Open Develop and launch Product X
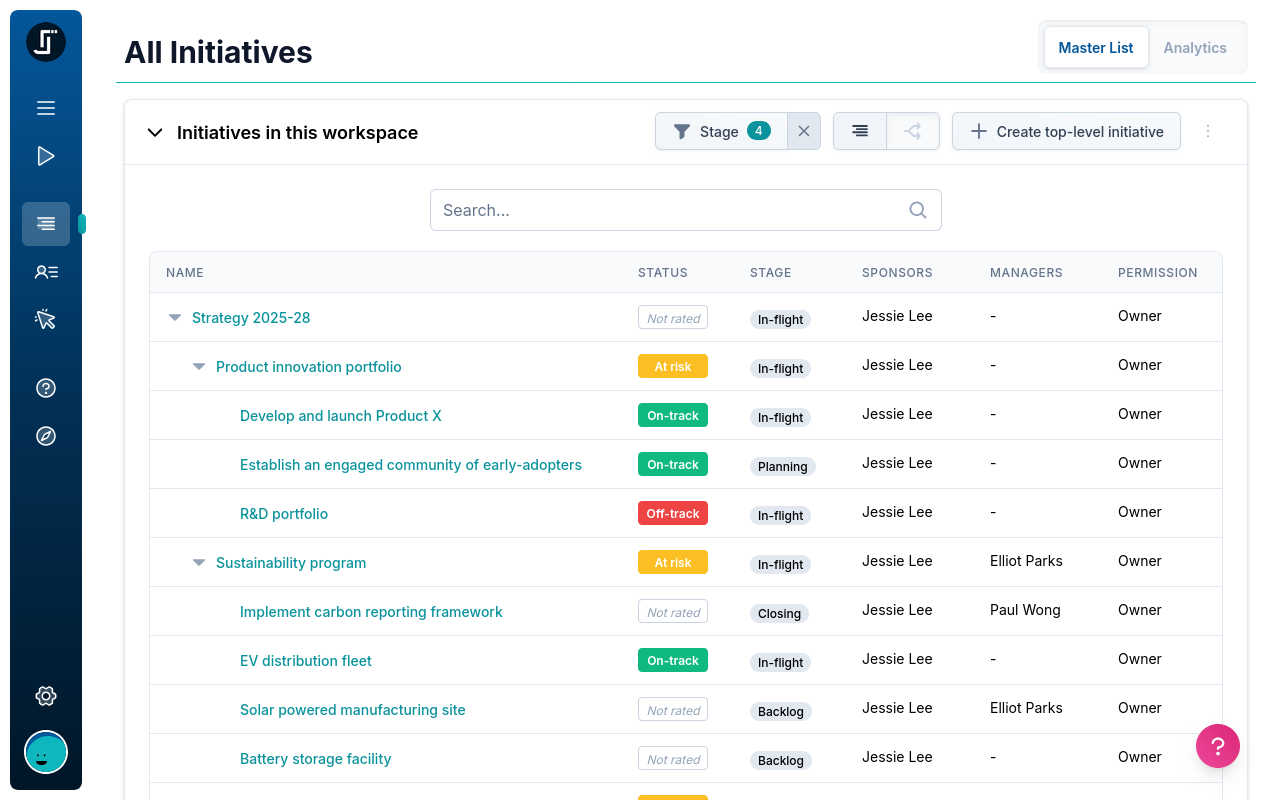This screenshot has width=1280, height=800. [341, 416]
